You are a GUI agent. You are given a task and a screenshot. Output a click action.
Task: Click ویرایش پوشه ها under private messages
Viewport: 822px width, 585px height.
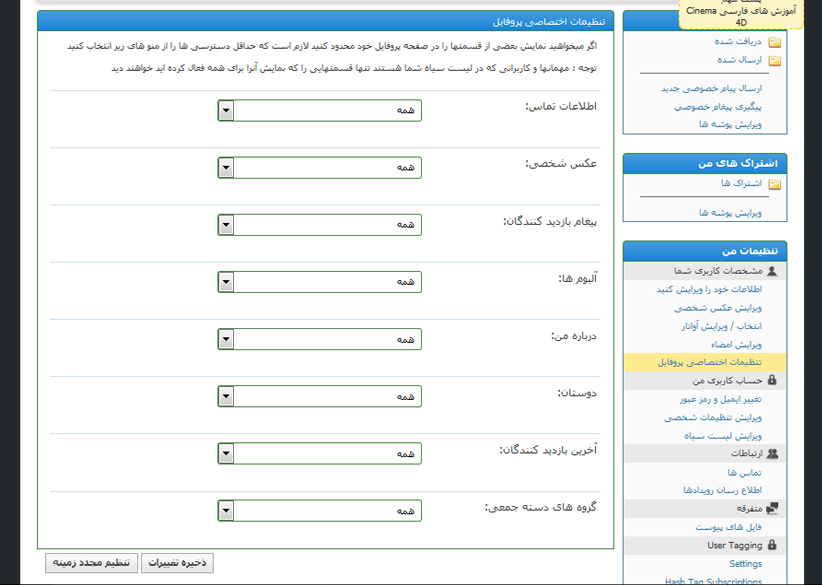click(x=730, y=124)
